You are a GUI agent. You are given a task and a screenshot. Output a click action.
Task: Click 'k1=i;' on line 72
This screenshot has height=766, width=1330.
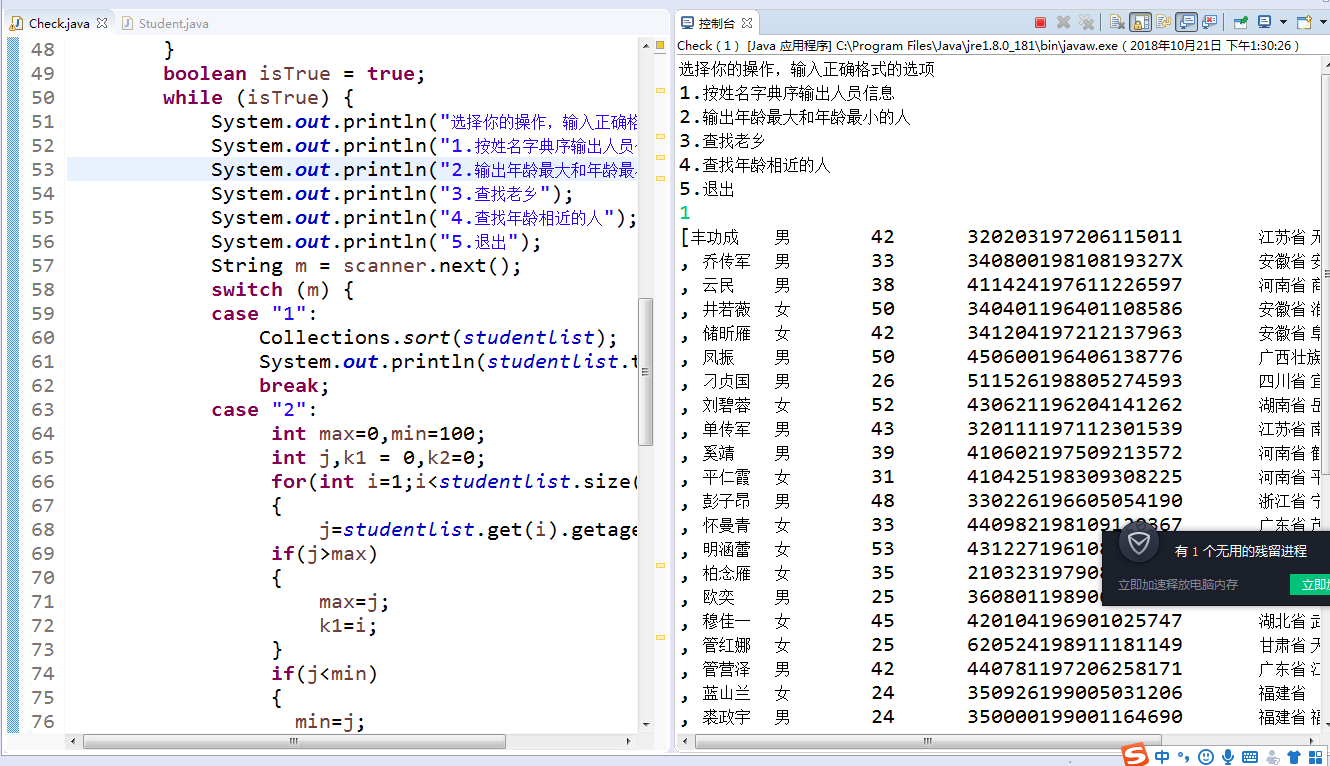point(349,626)
